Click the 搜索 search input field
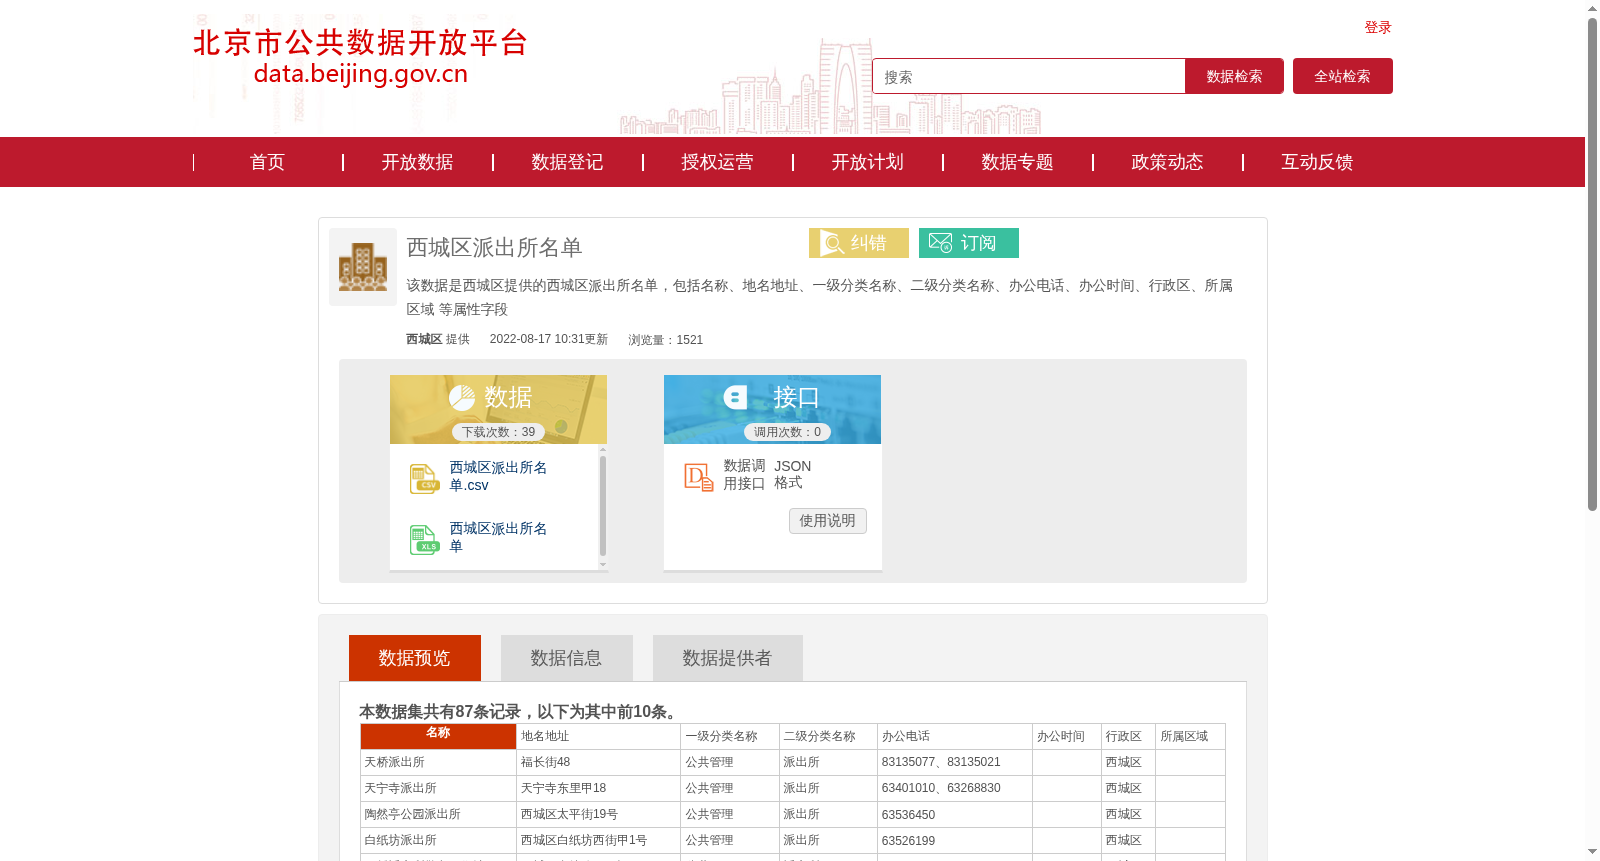The height and width of the screenshot is (861, 1600). pos(1029,76)
